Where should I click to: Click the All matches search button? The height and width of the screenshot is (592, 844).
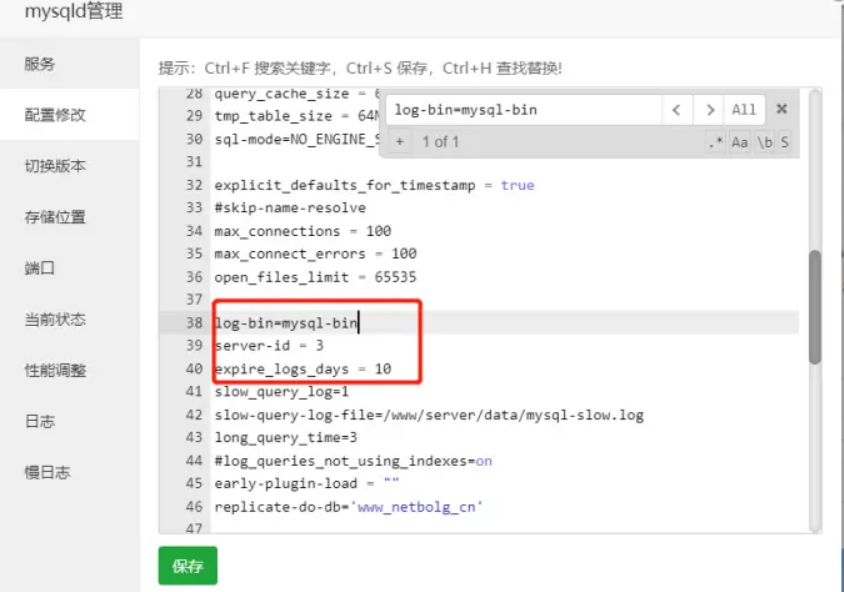744,110
